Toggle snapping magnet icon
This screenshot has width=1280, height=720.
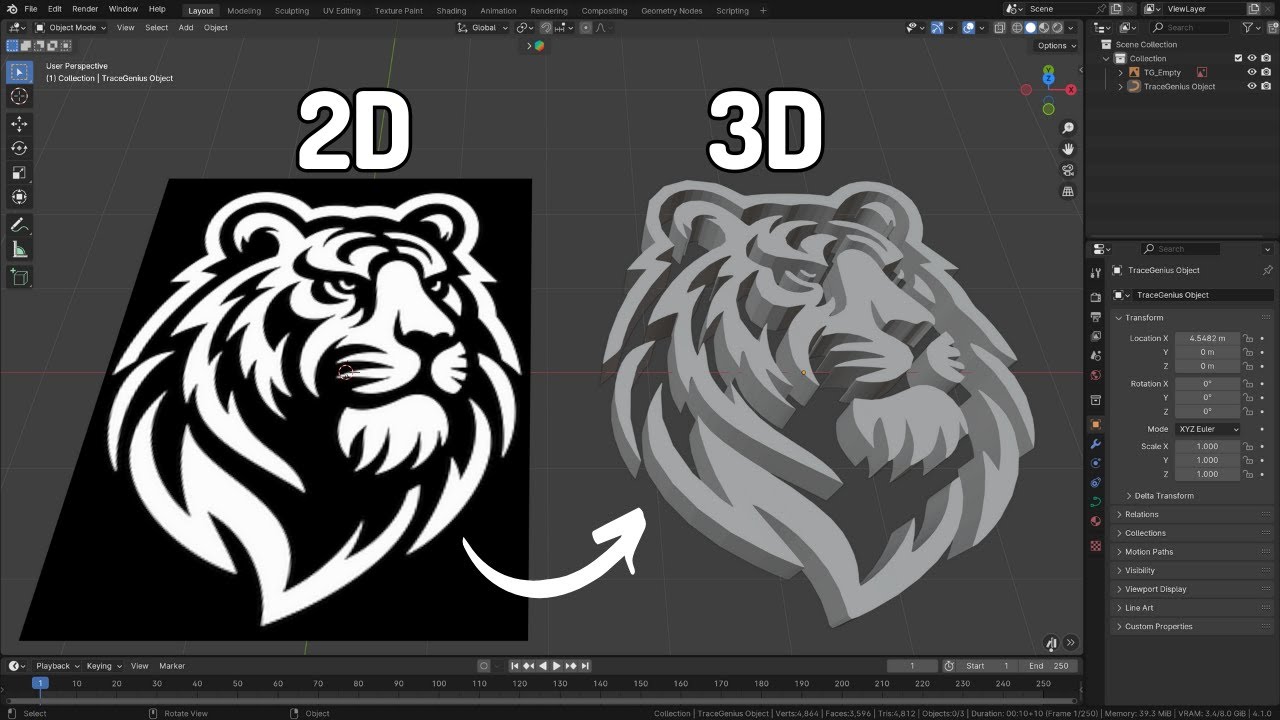point(547,28)
